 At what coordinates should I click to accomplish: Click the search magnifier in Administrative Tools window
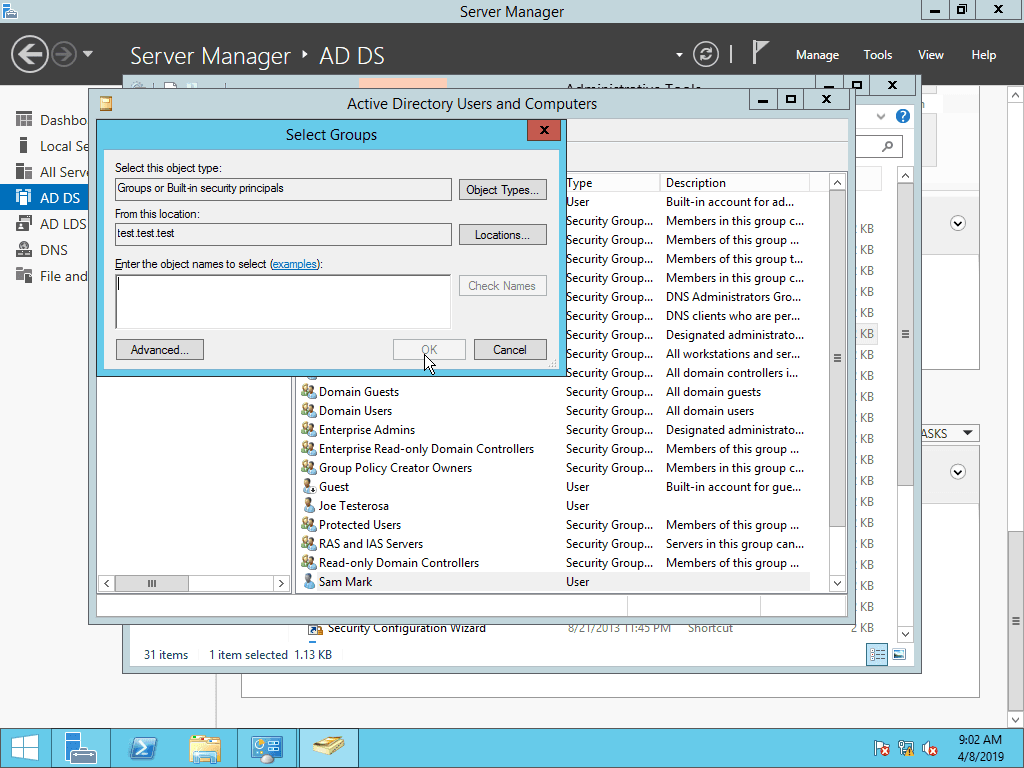click(887, 146)
